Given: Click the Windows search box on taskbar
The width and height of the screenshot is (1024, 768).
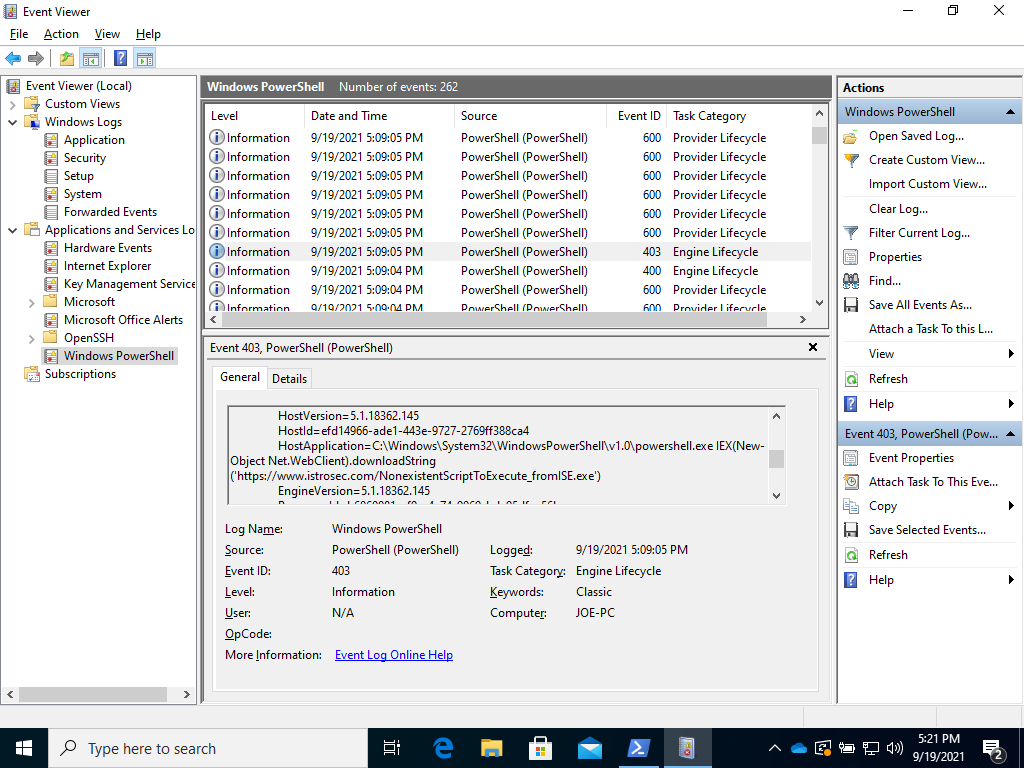Looking at the screenshot, I should (x=208, y=748).
